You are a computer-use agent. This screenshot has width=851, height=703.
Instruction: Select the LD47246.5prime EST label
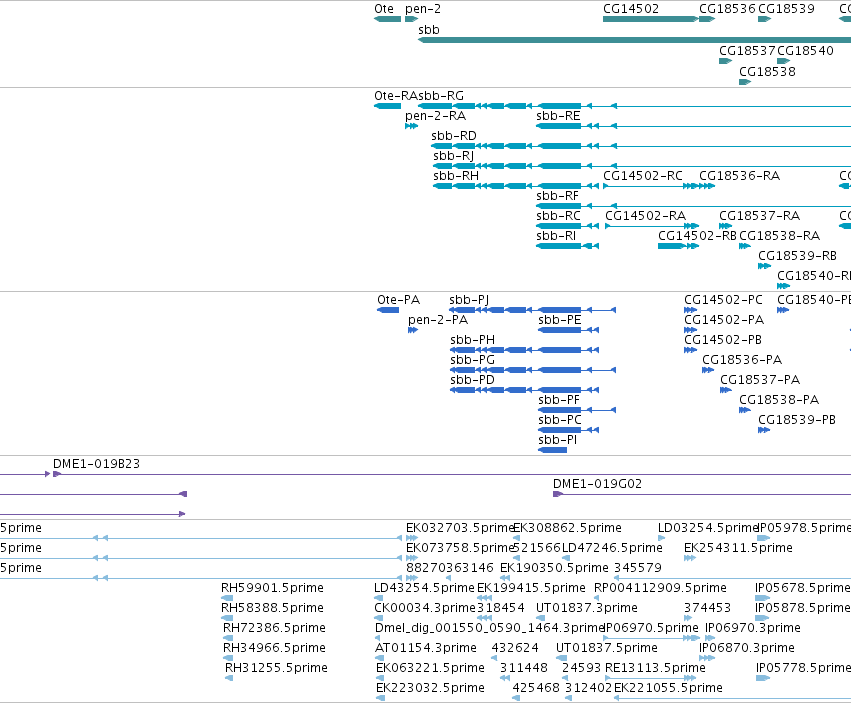(612, 548)
